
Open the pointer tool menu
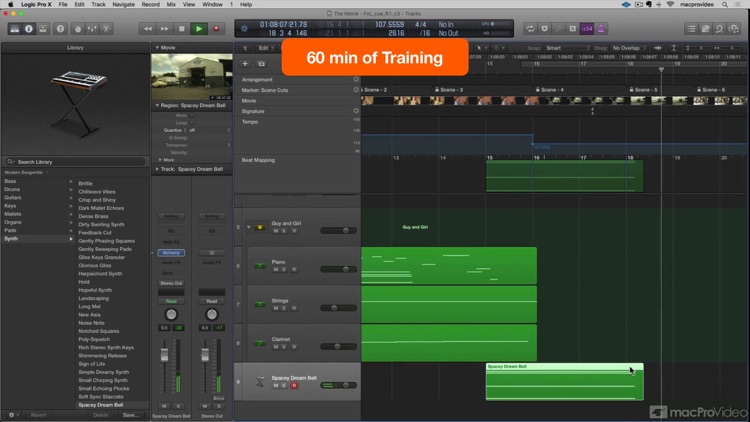click(481, 48)
